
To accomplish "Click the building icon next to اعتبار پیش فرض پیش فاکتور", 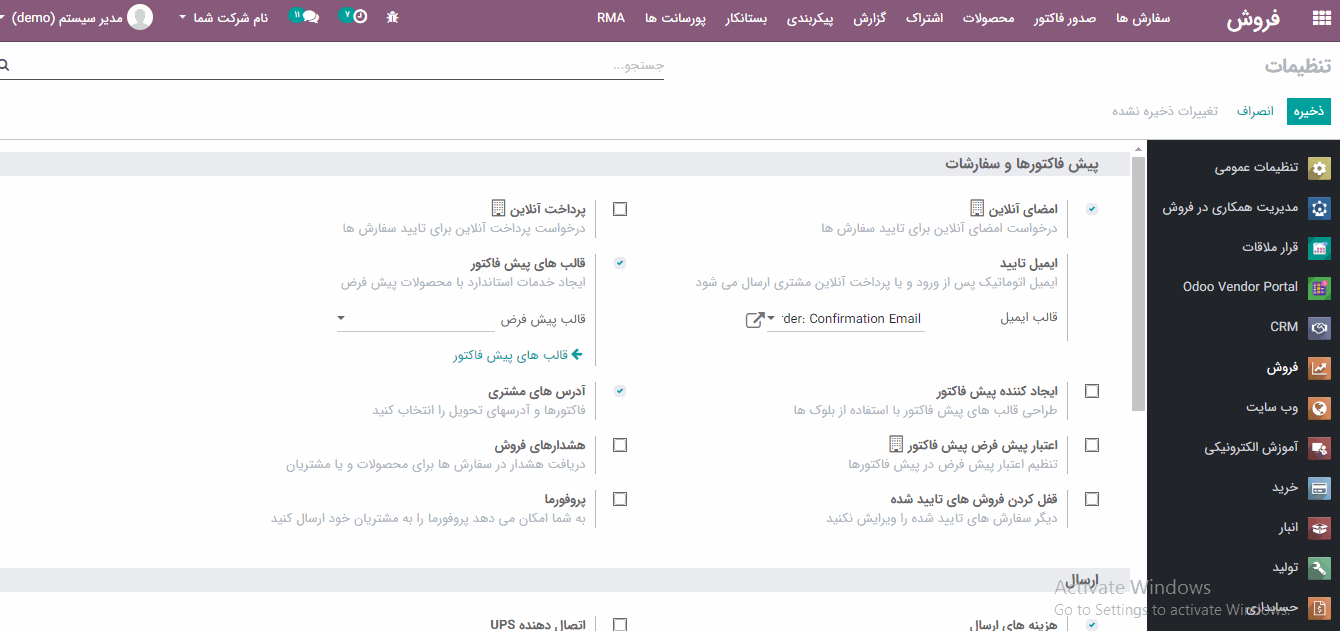I will tap(896, 444).
